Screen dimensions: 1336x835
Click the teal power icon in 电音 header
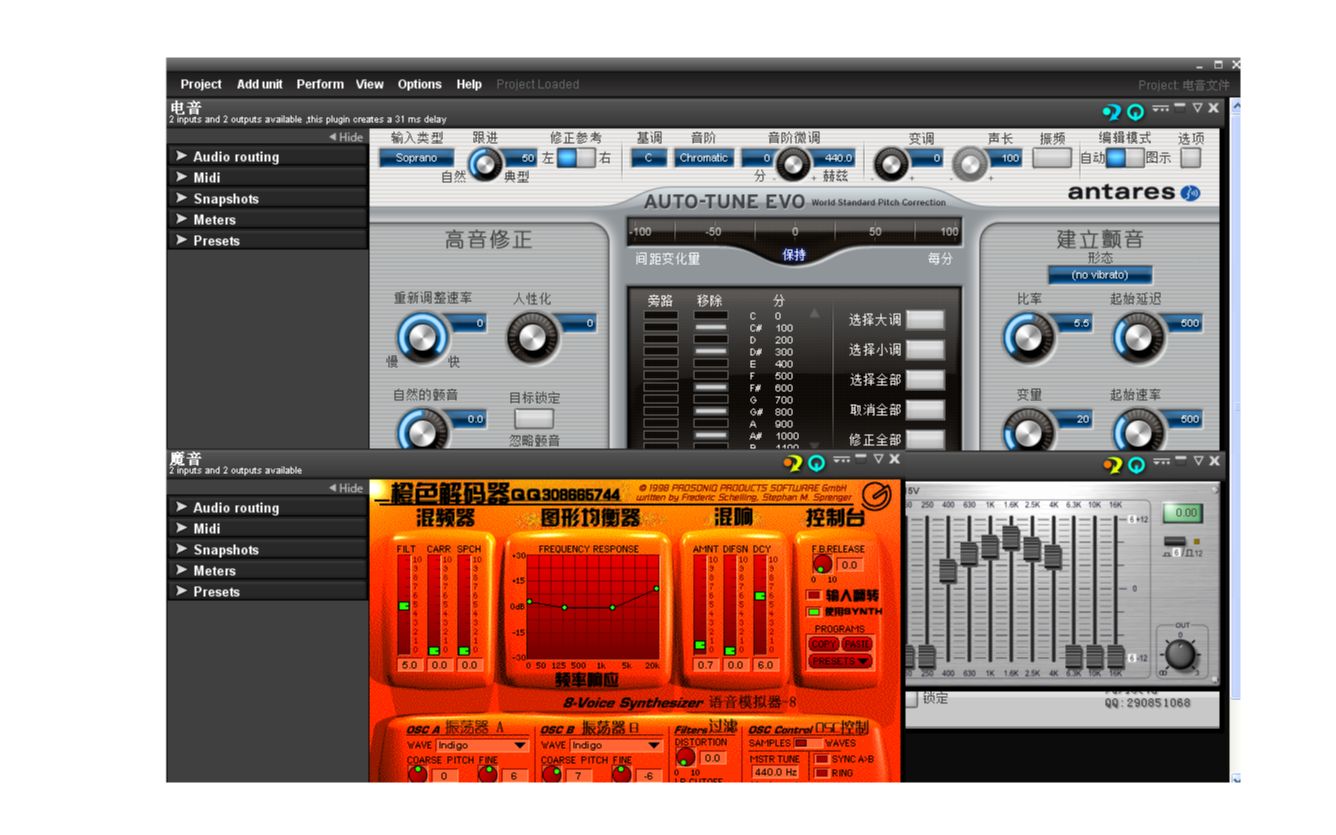coord(1136,111)
